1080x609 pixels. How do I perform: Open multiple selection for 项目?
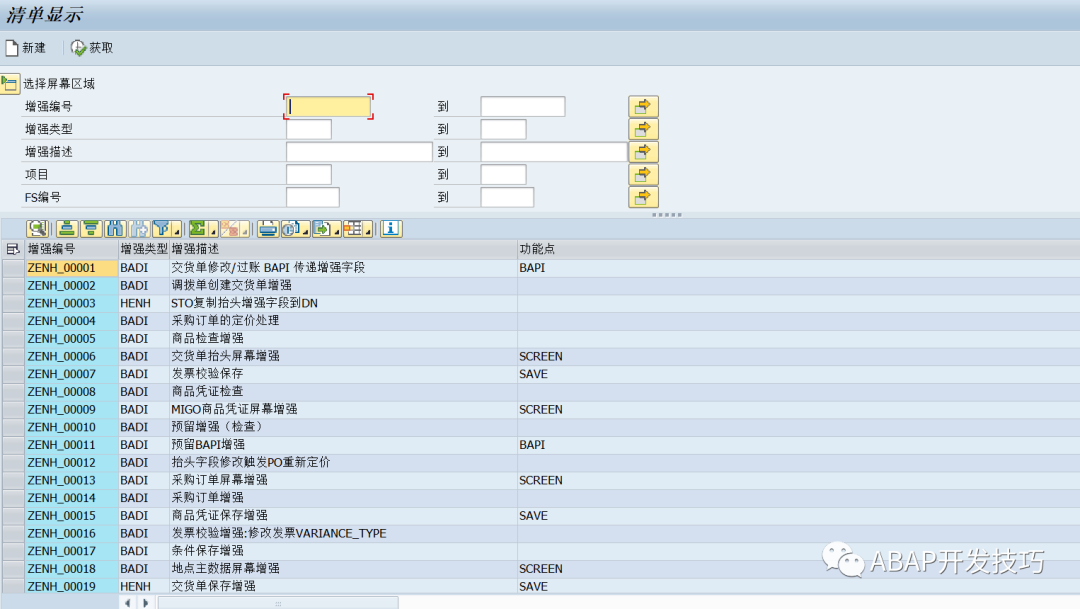coord(643,174)
